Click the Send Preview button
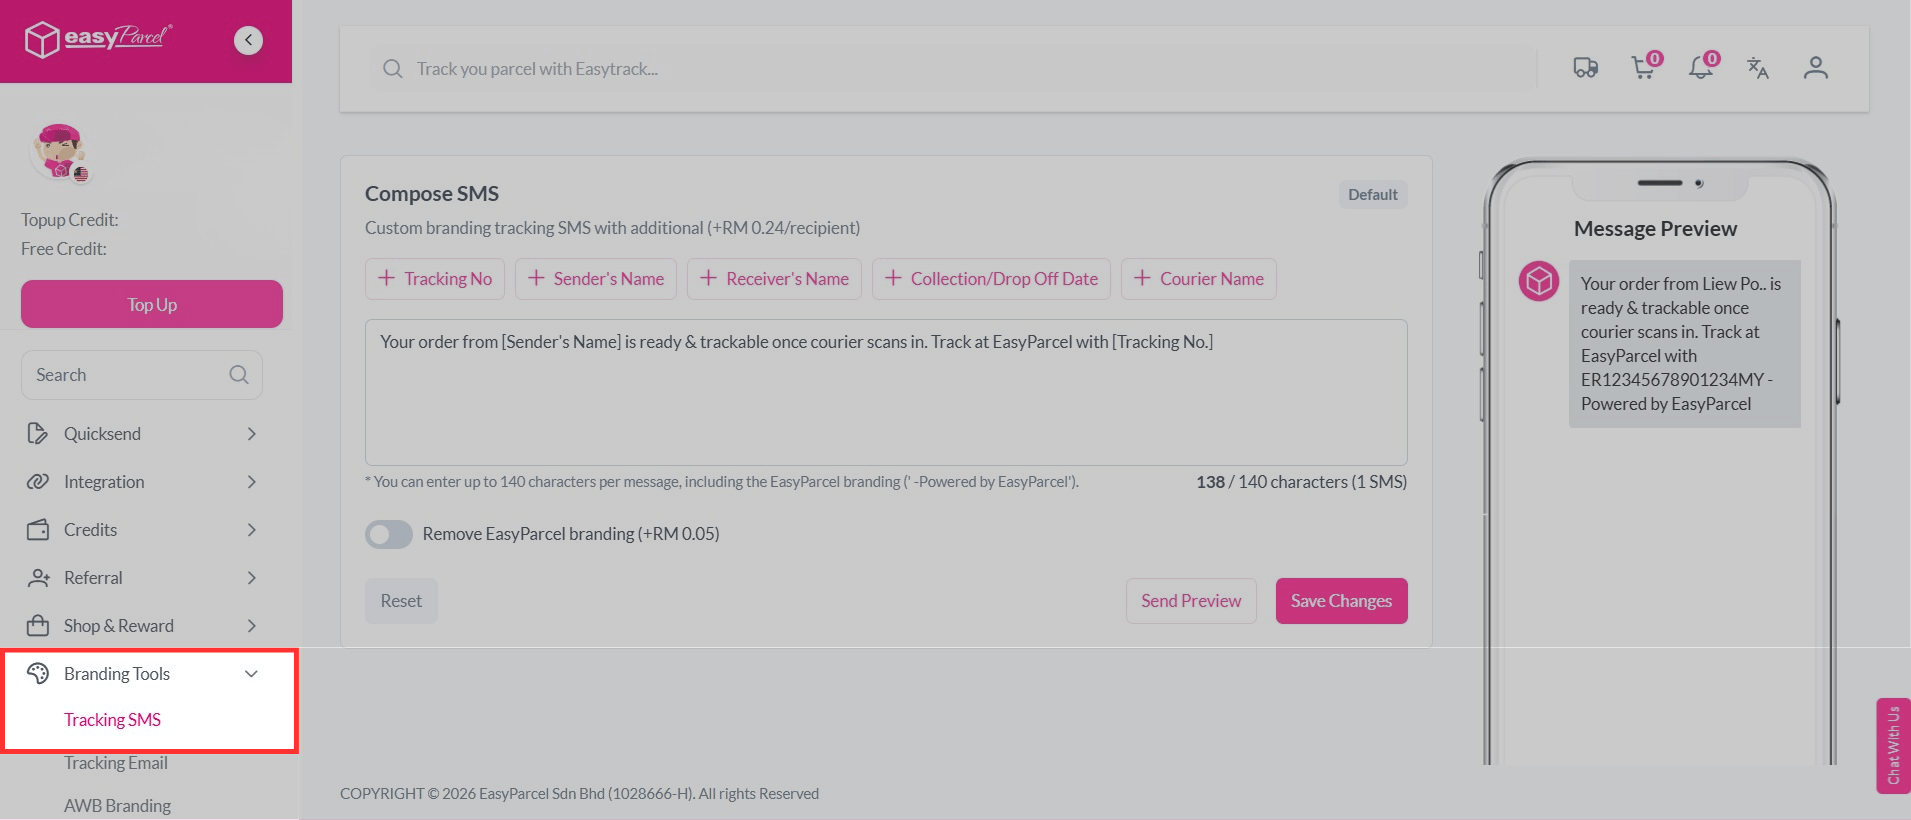Image resolution: width=1911 pixels, height=820 pixels. (x=1191, y=601)
